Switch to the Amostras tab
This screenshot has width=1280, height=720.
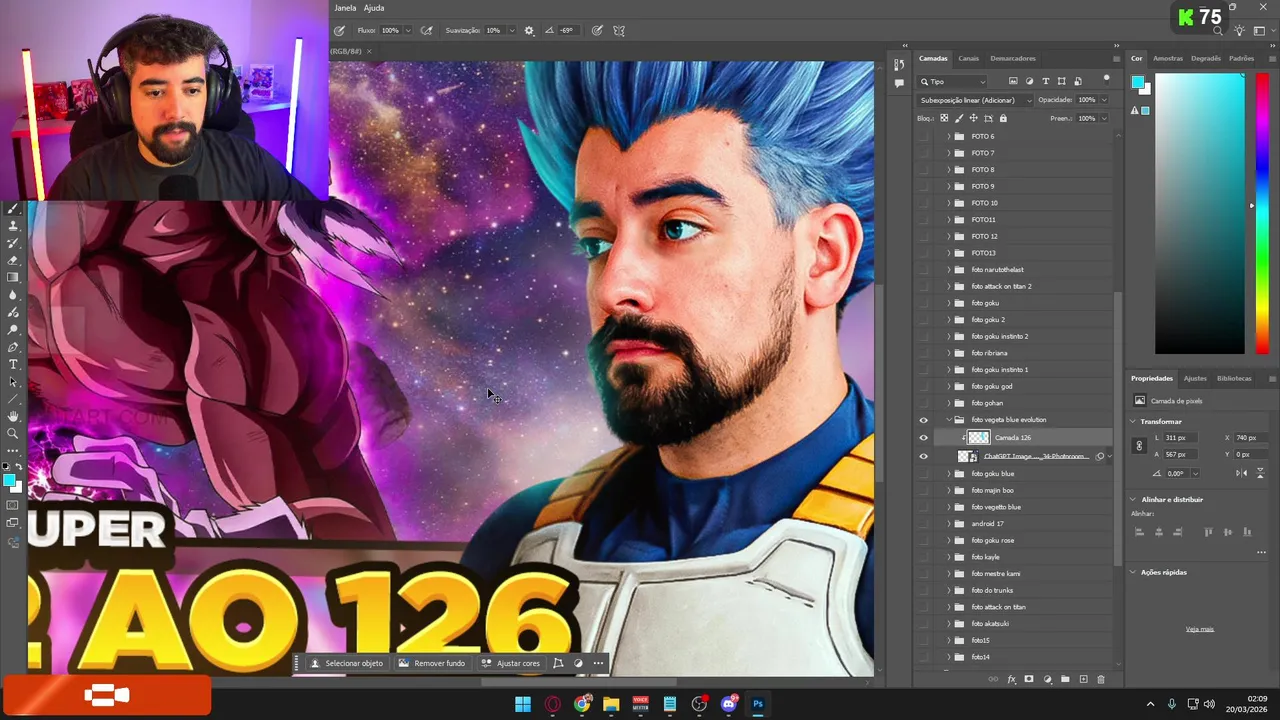(1168, 58)
